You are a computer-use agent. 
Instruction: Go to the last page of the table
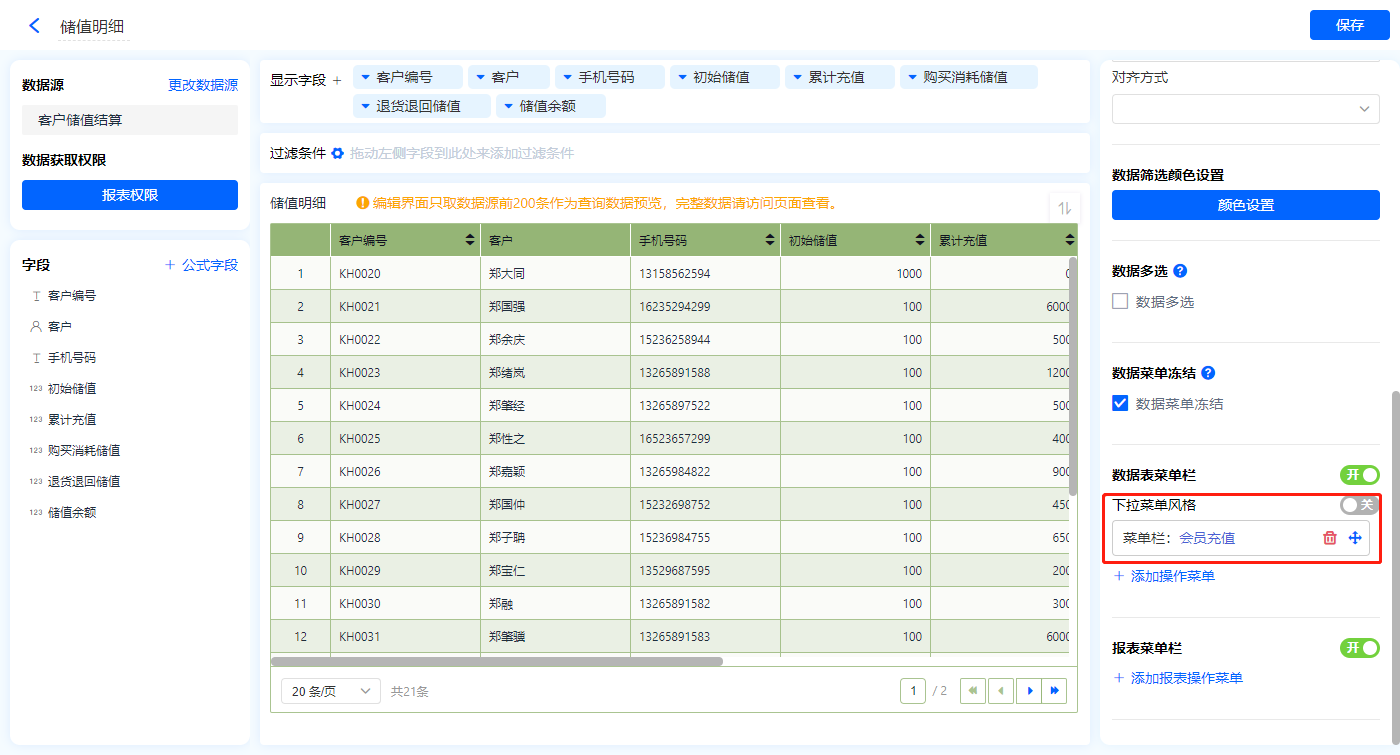pyautogui.click(x=1054, y=691)
